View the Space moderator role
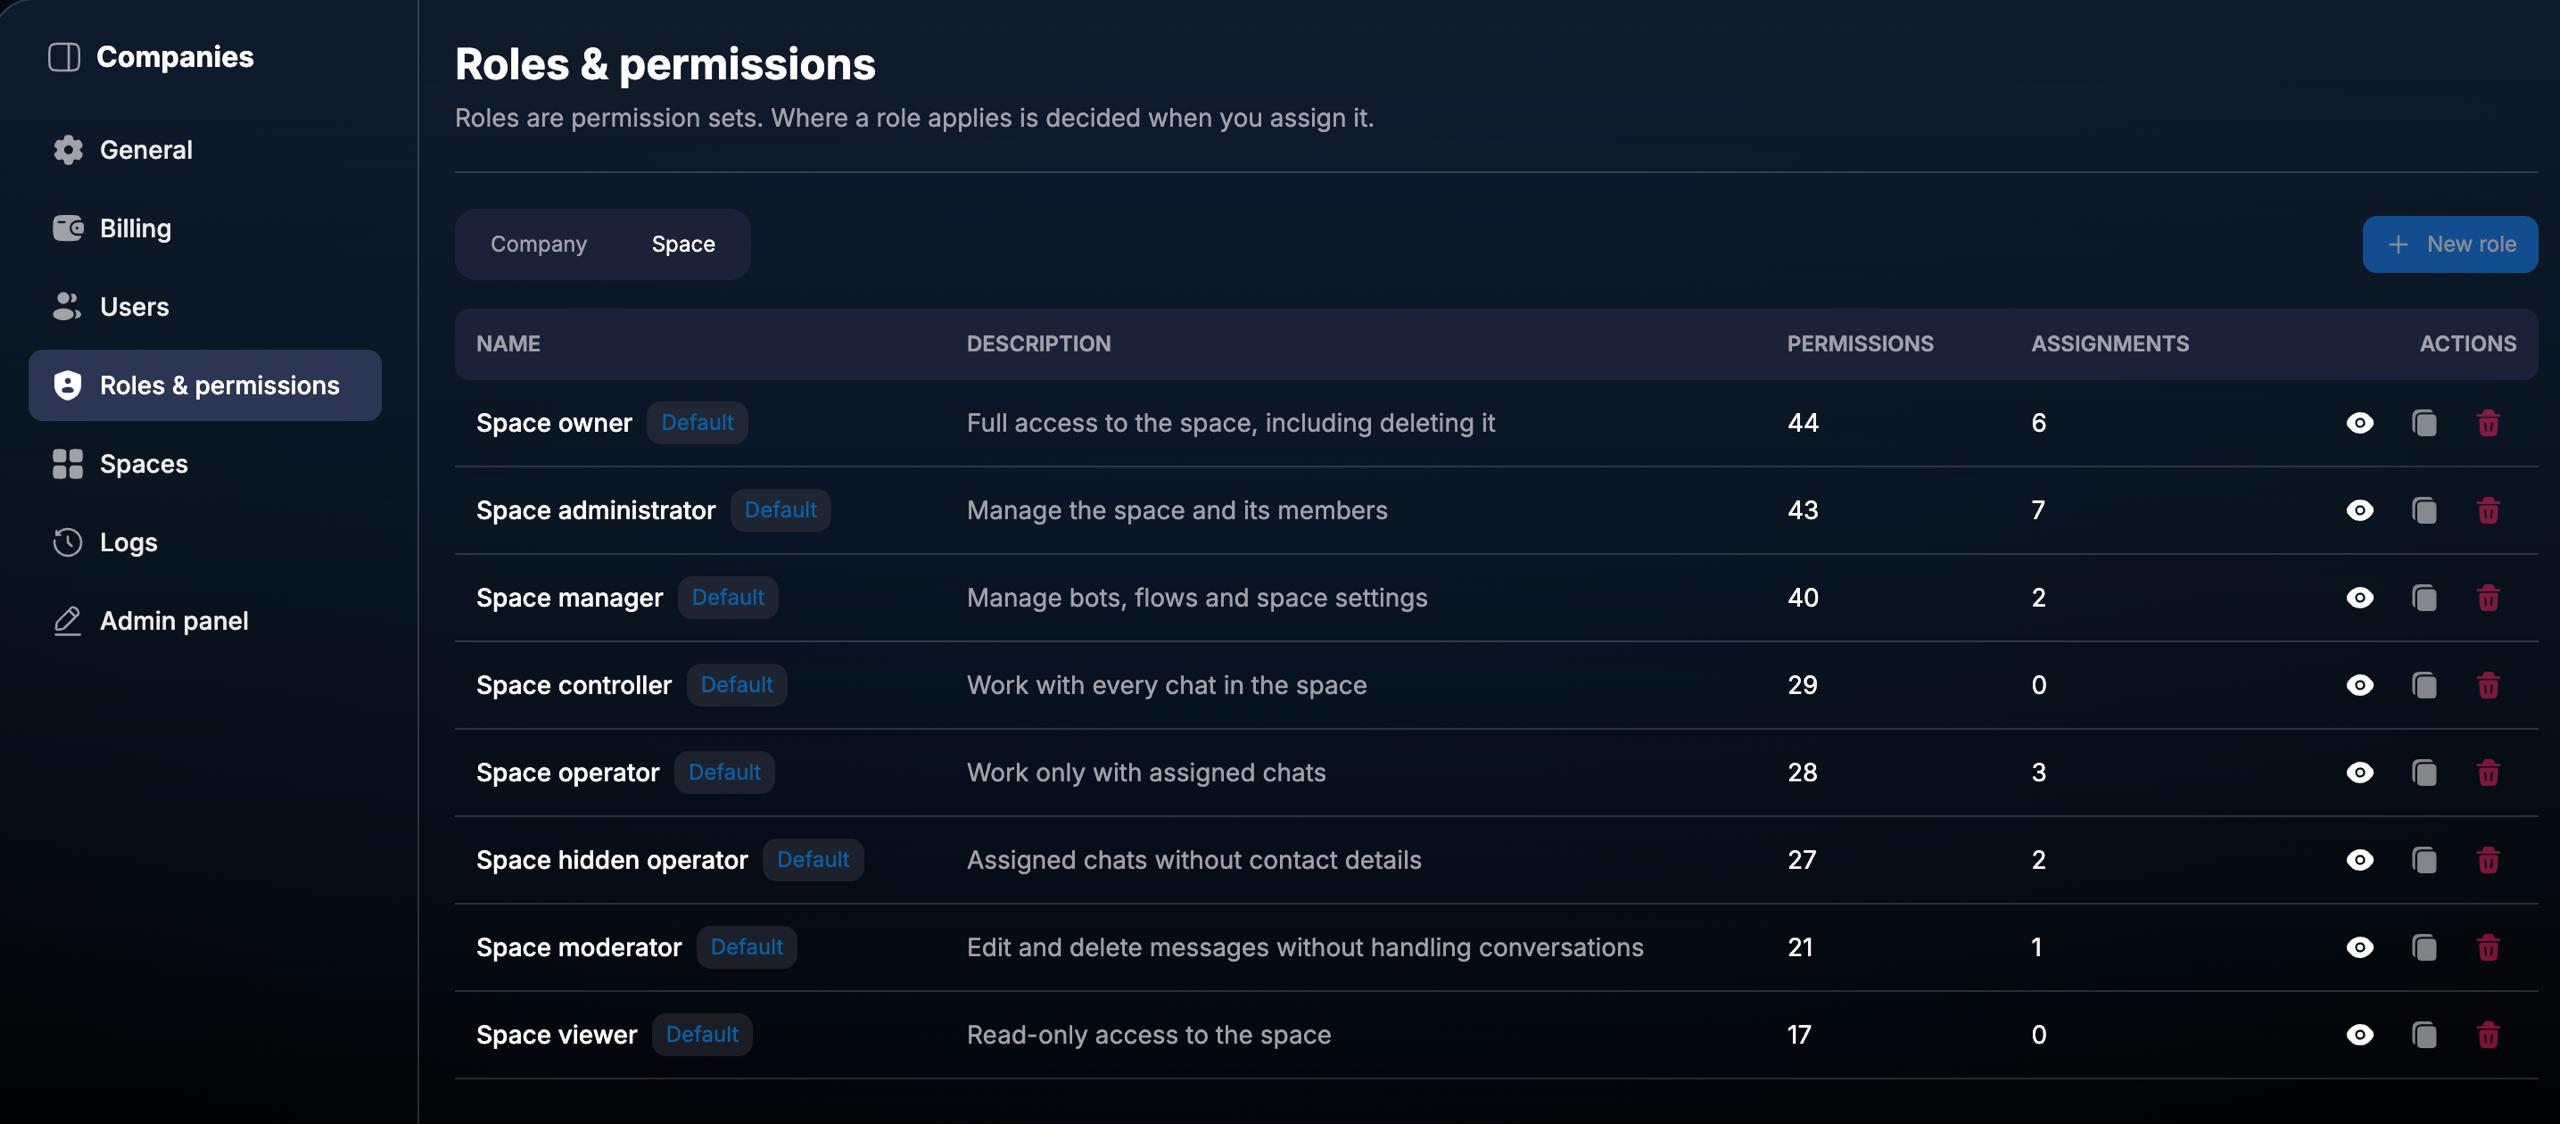Viewport: 2560px width, 1124px height. (x=2360, y=948)
